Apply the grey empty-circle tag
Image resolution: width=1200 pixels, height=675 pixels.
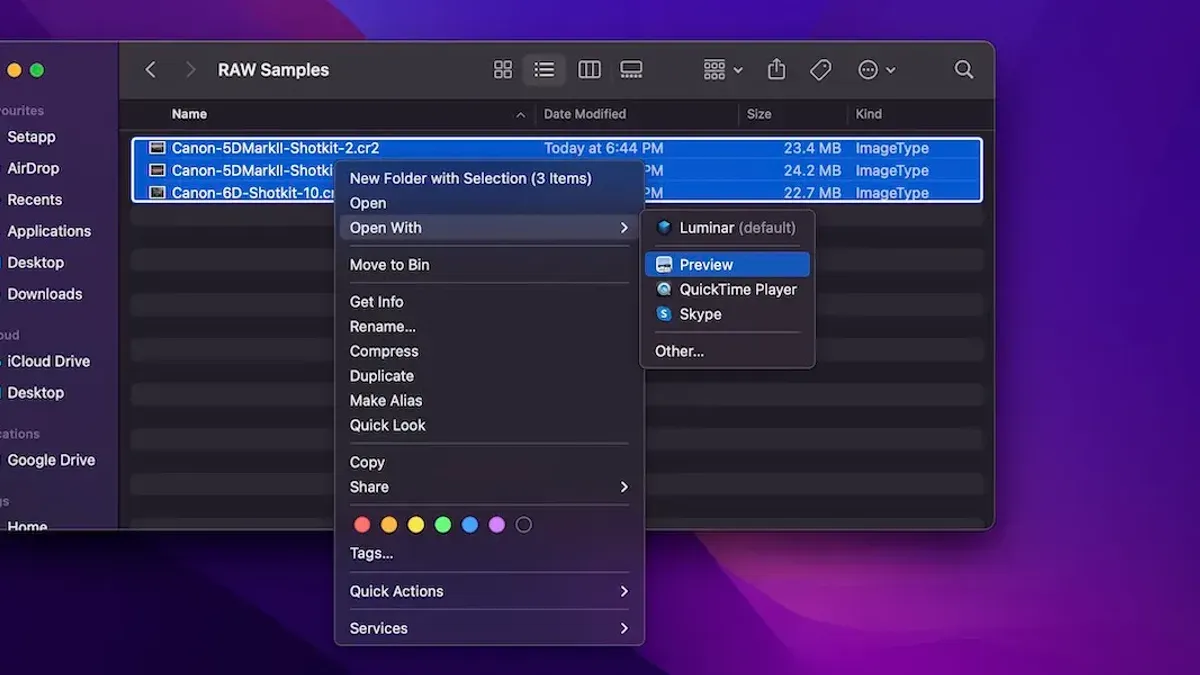pyautogui.click(x=524, y=524)
